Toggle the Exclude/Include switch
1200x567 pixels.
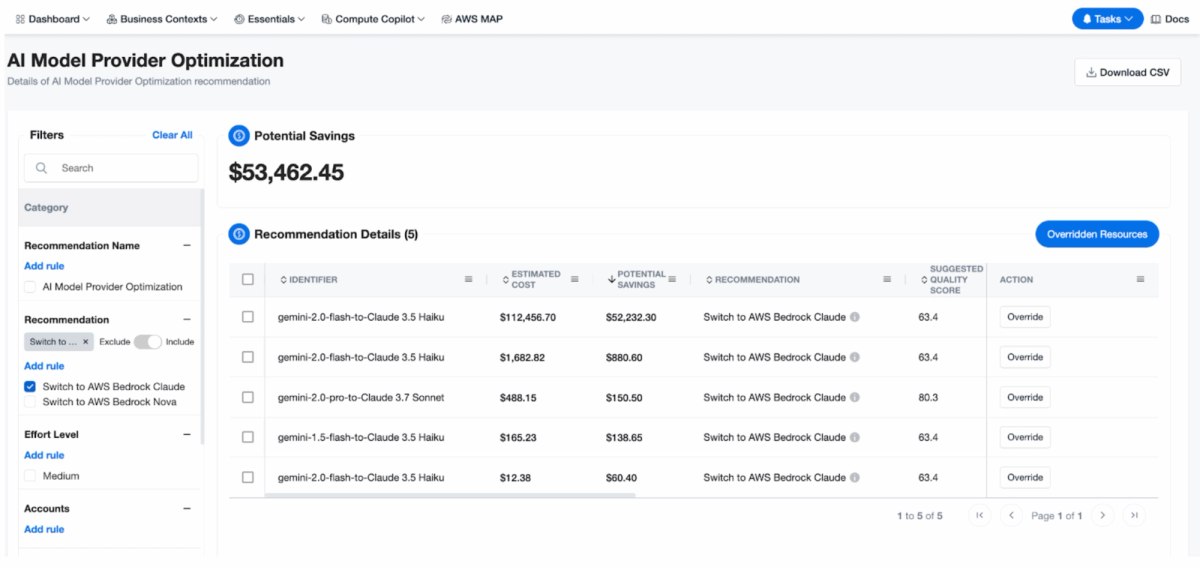[148, 342]
